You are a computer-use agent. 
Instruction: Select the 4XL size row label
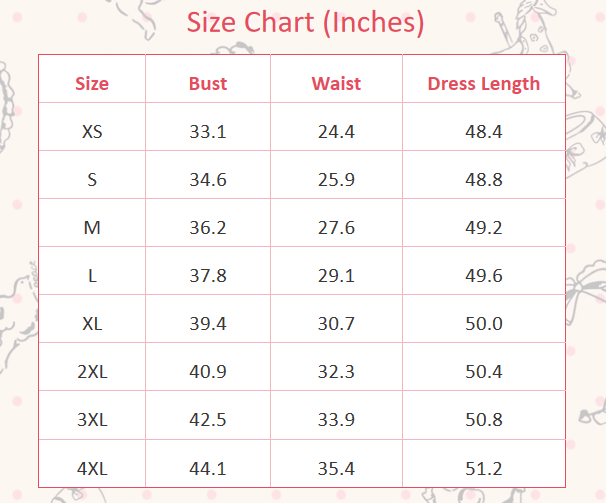coord(92,468)
